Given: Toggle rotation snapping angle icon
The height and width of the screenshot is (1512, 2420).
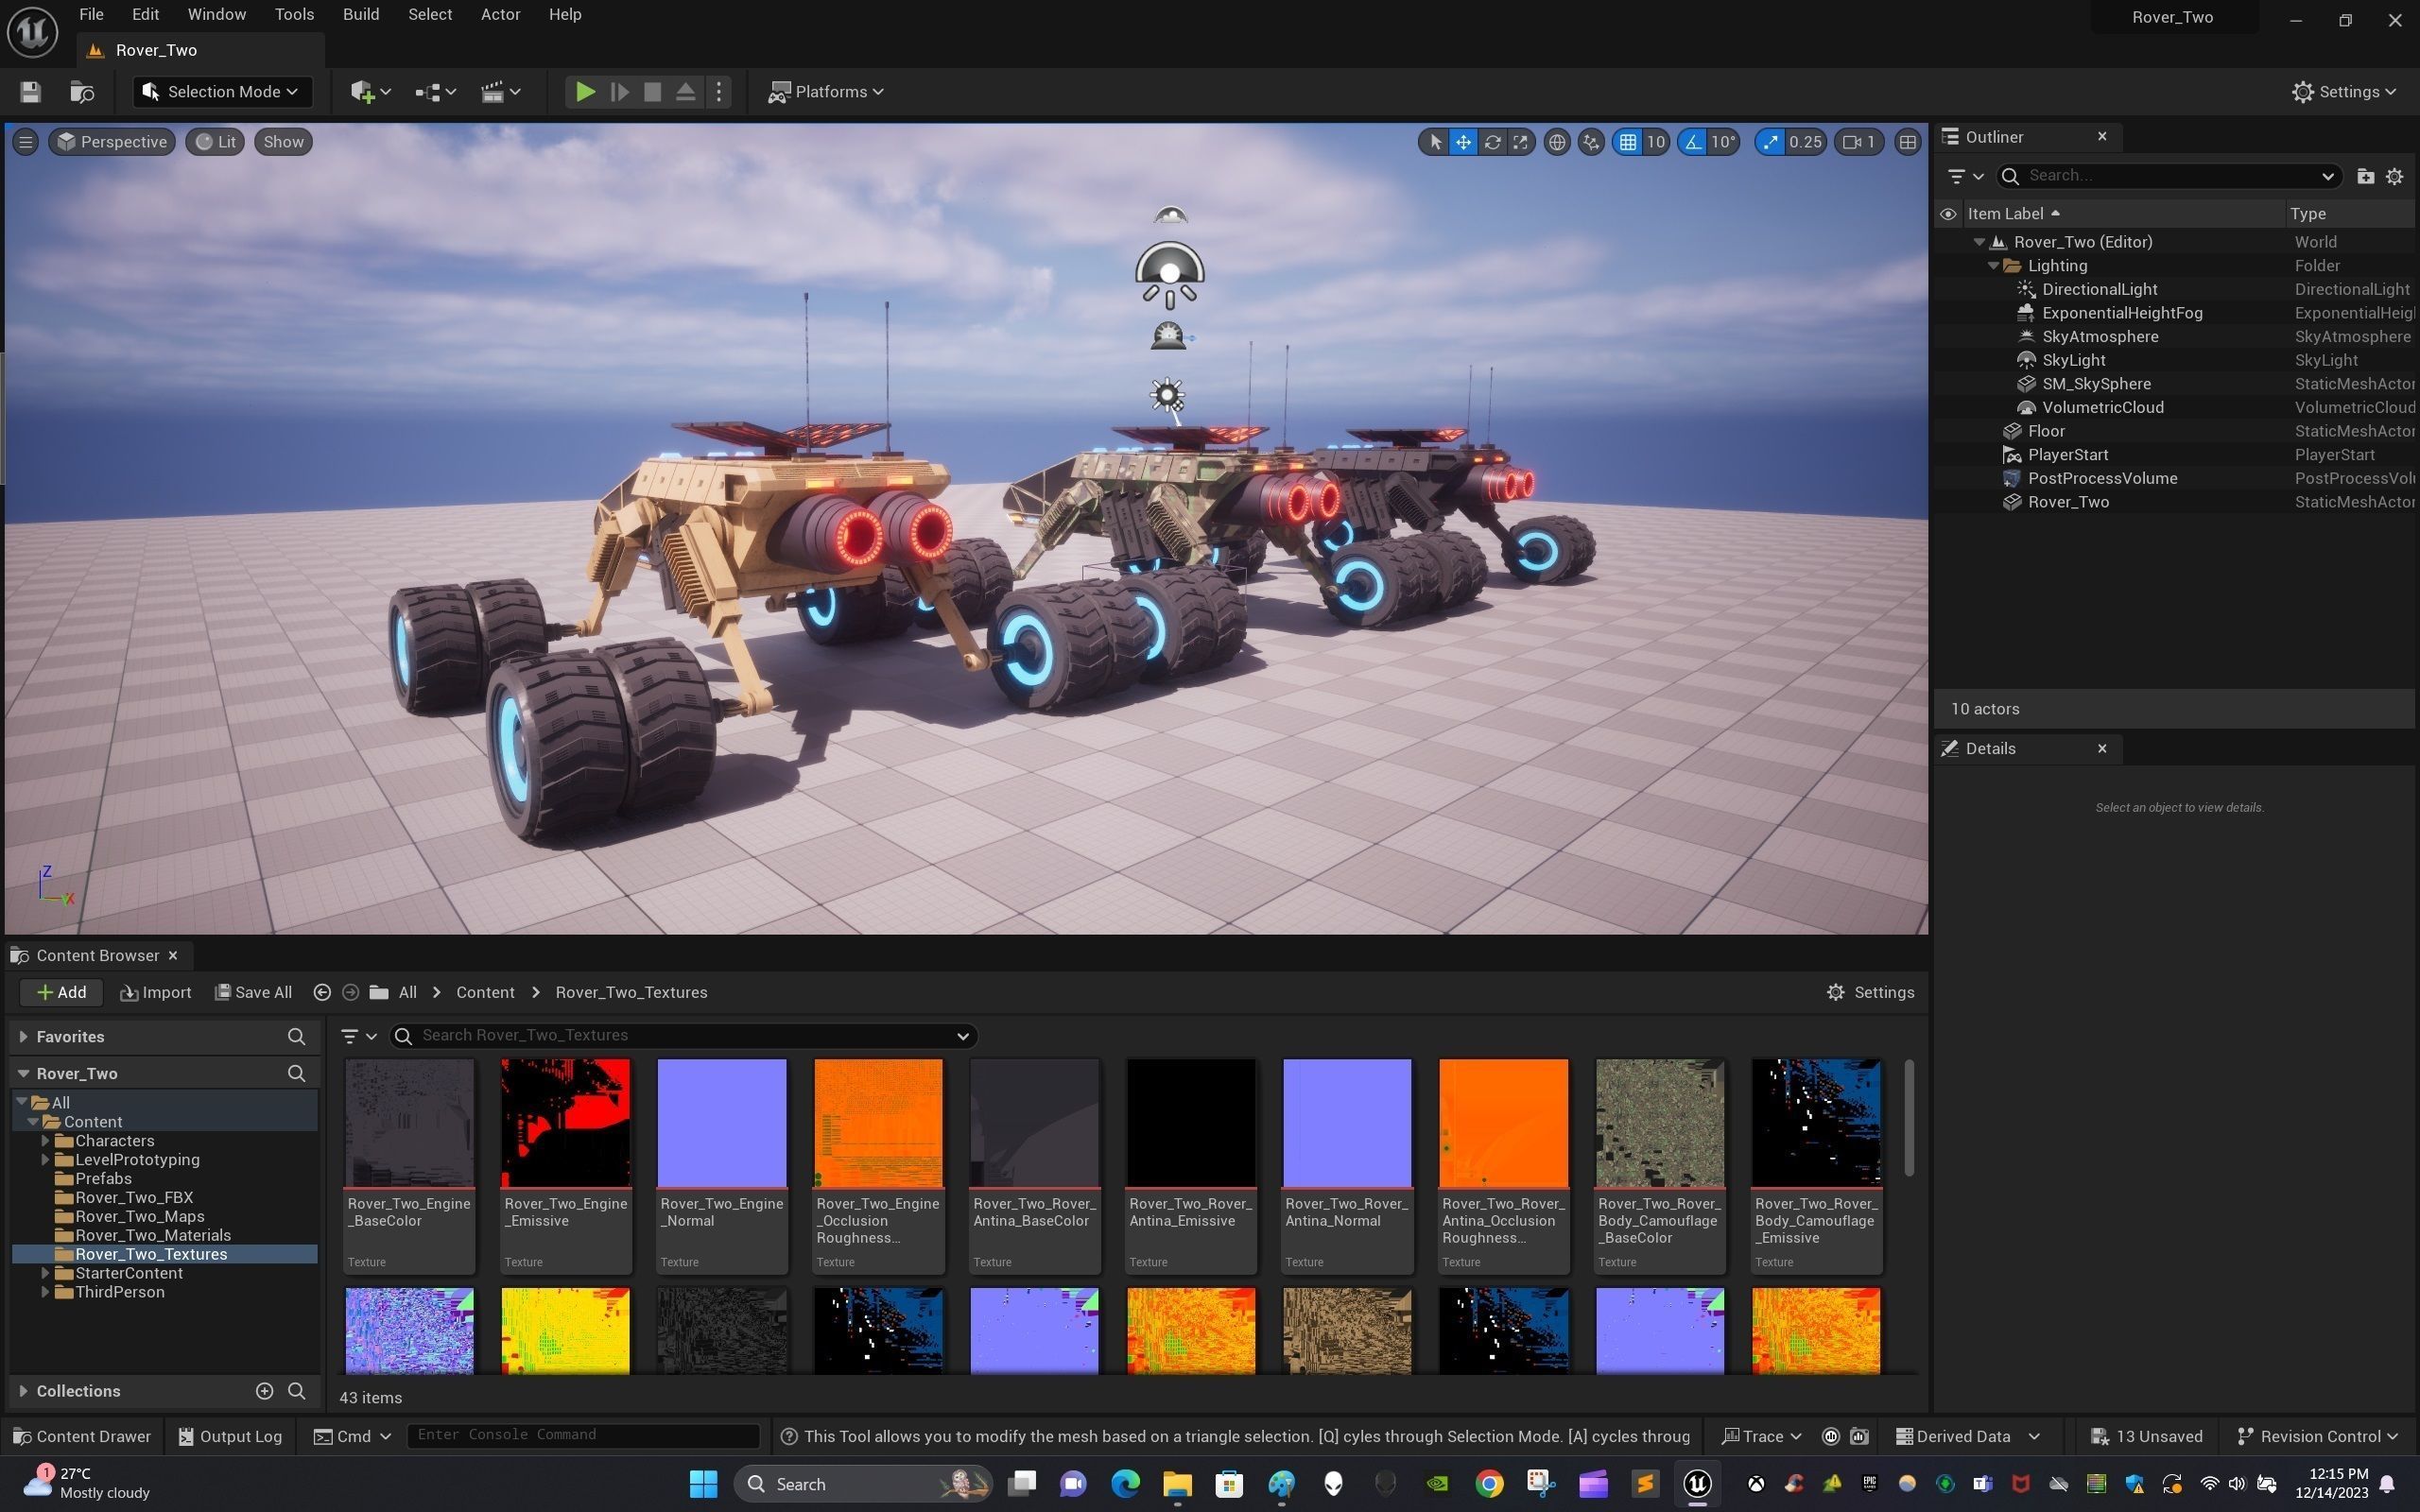Looking at the screenshot, I should (x=1693, y=142).
